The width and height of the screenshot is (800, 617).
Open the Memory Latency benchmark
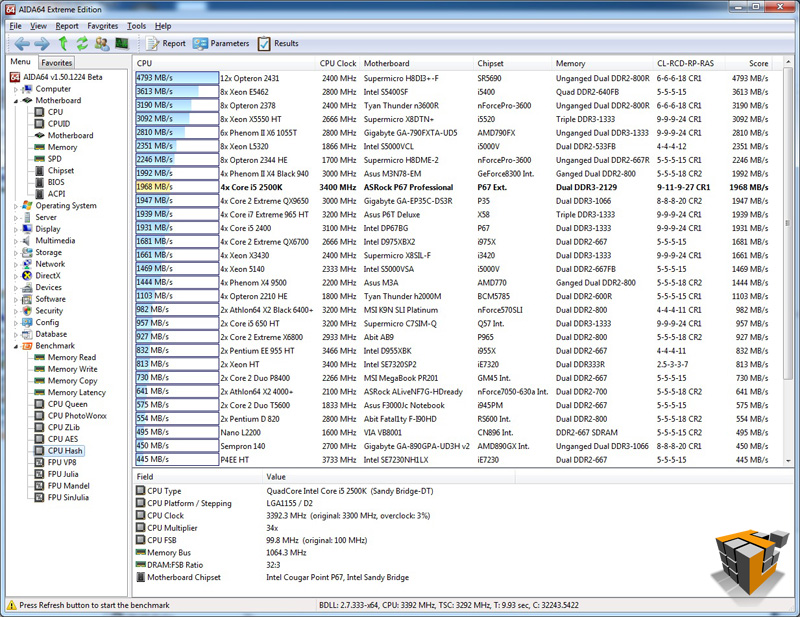point(77,392)
